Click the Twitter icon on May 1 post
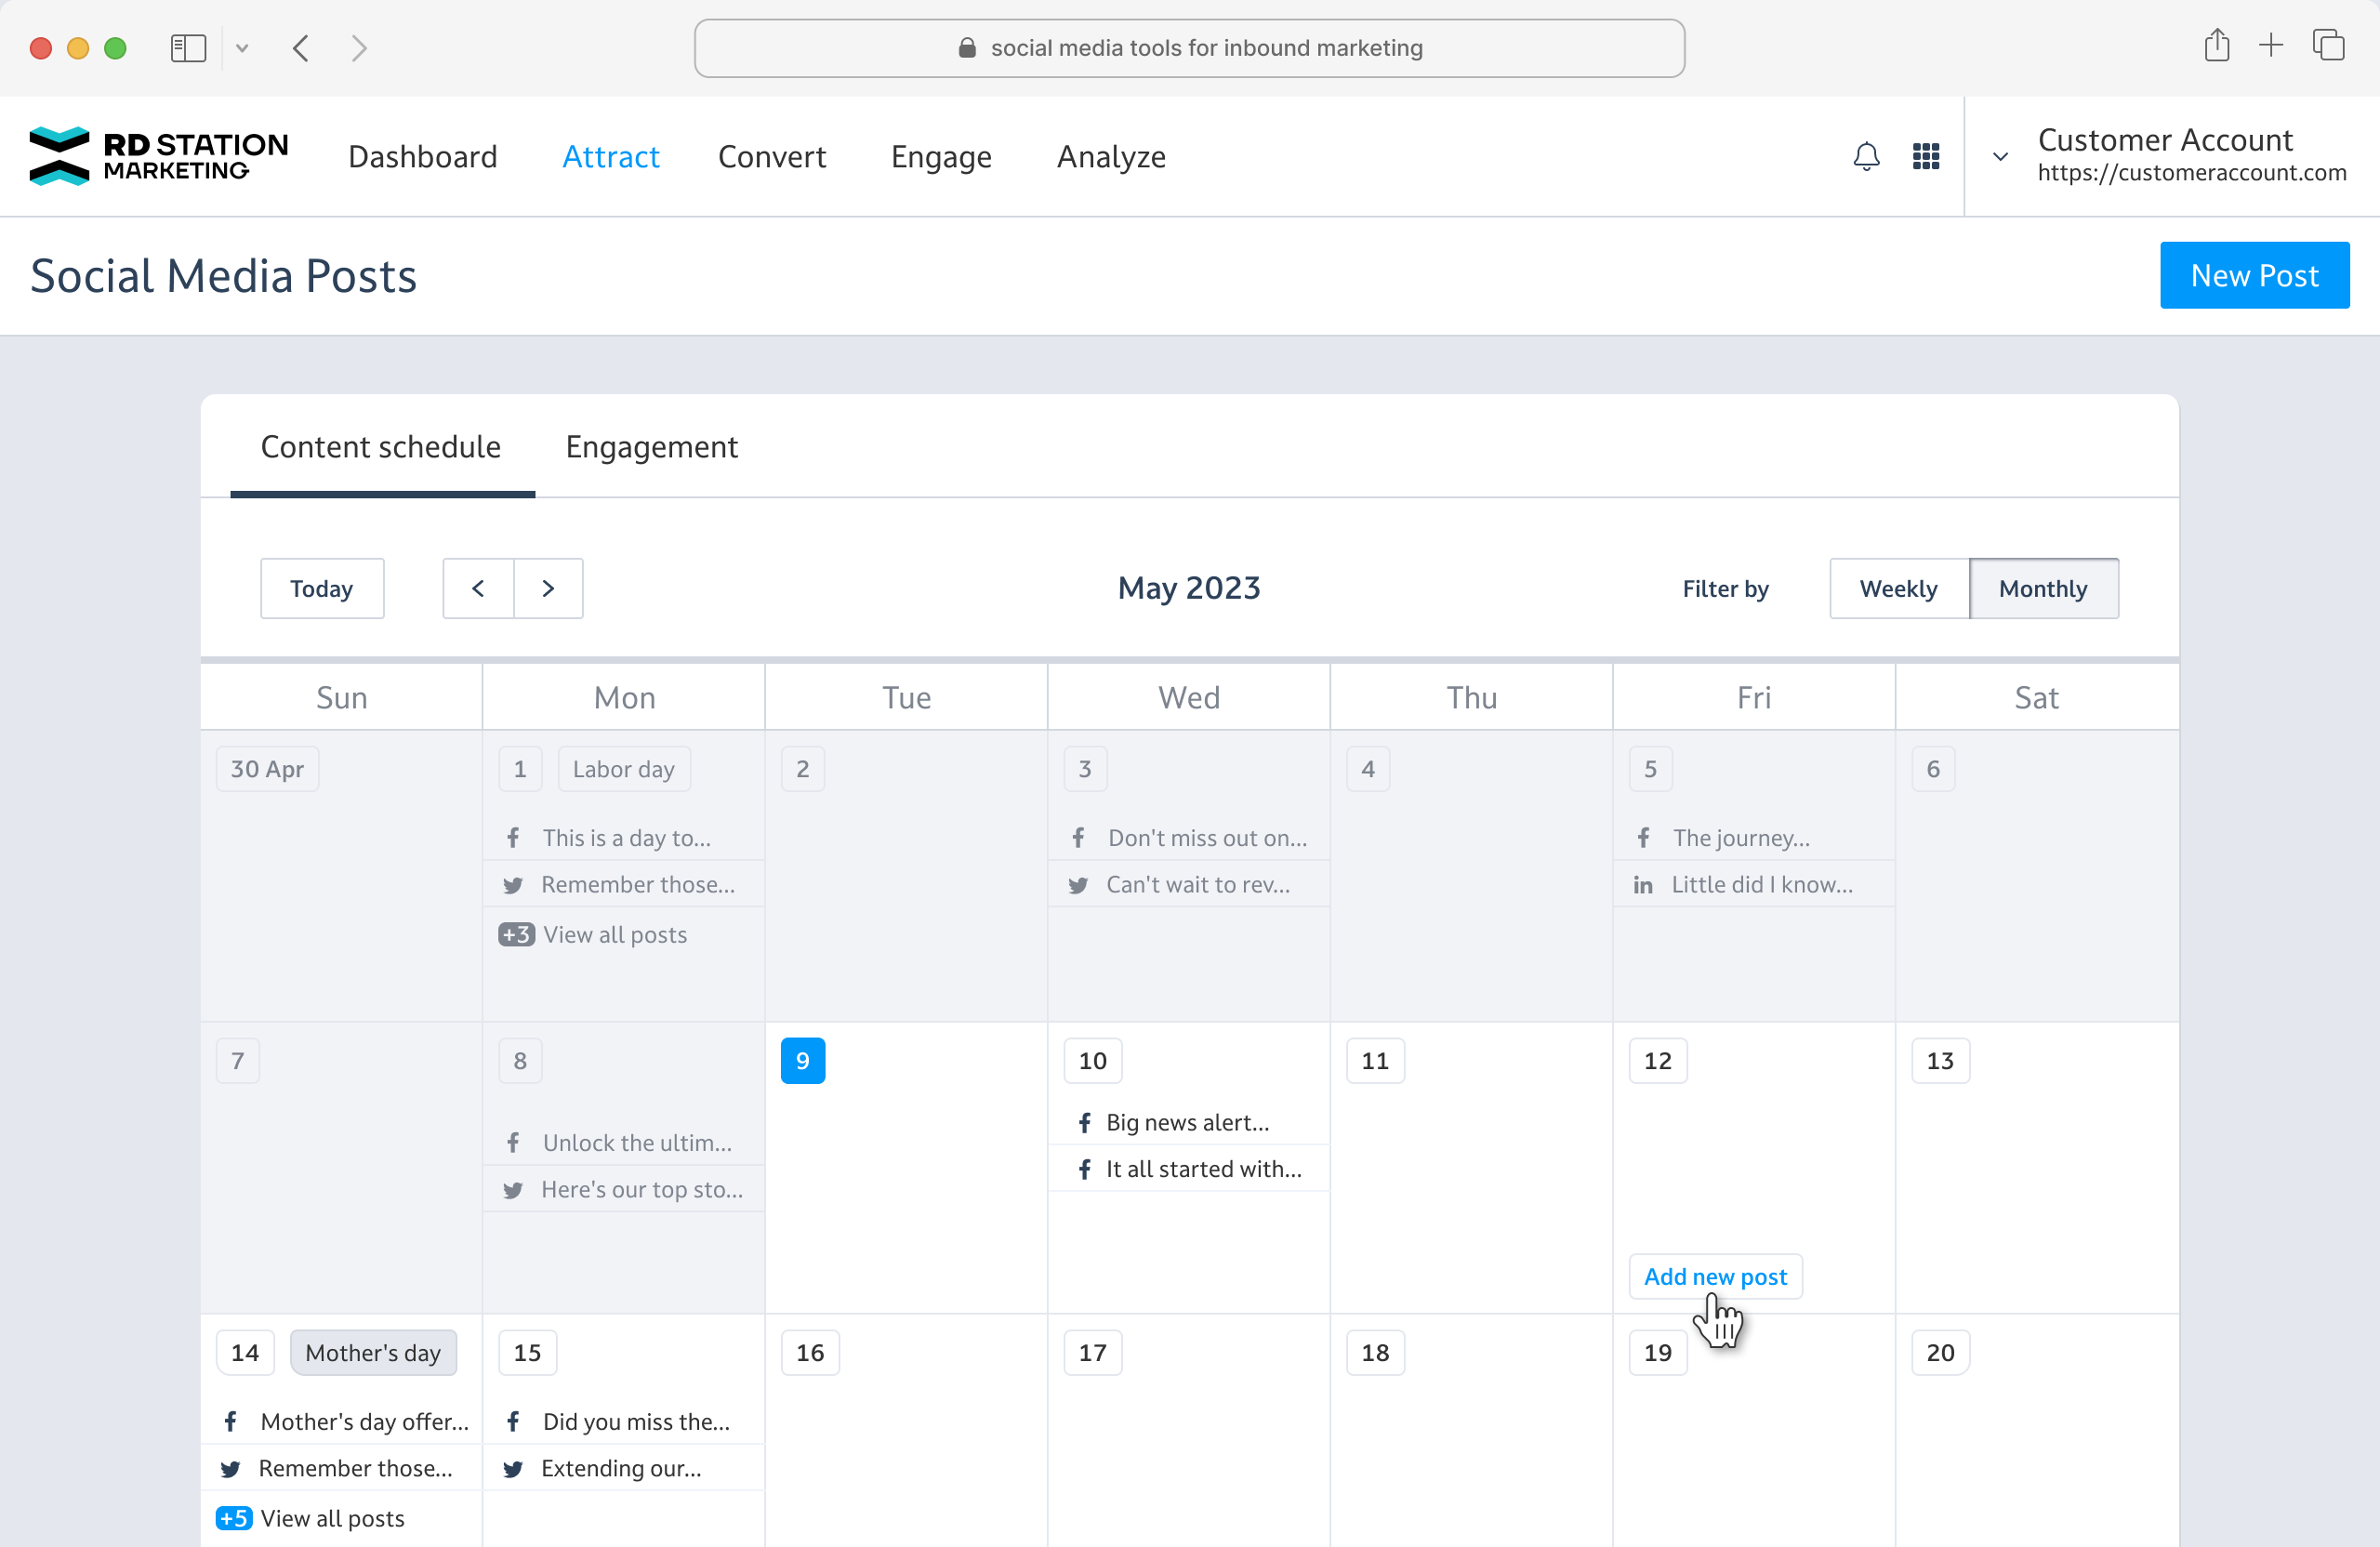 point(513,884)
